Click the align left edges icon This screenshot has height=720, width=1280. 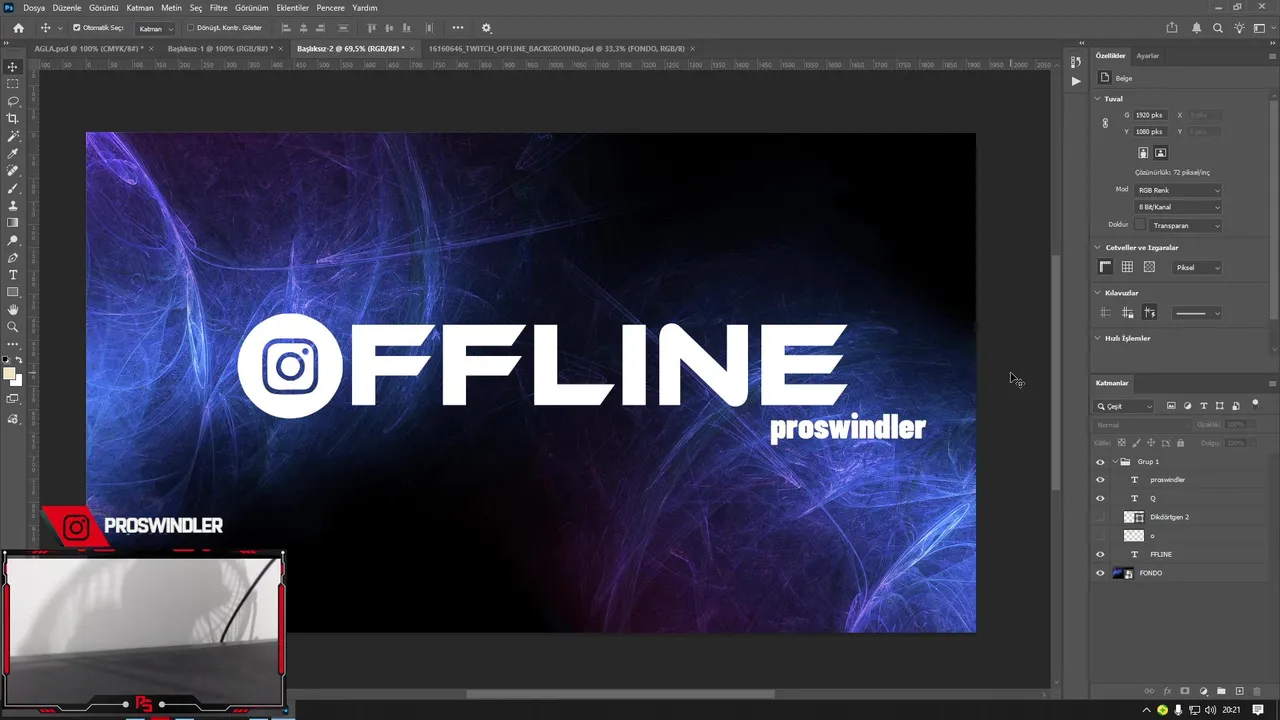click(285, 28)
